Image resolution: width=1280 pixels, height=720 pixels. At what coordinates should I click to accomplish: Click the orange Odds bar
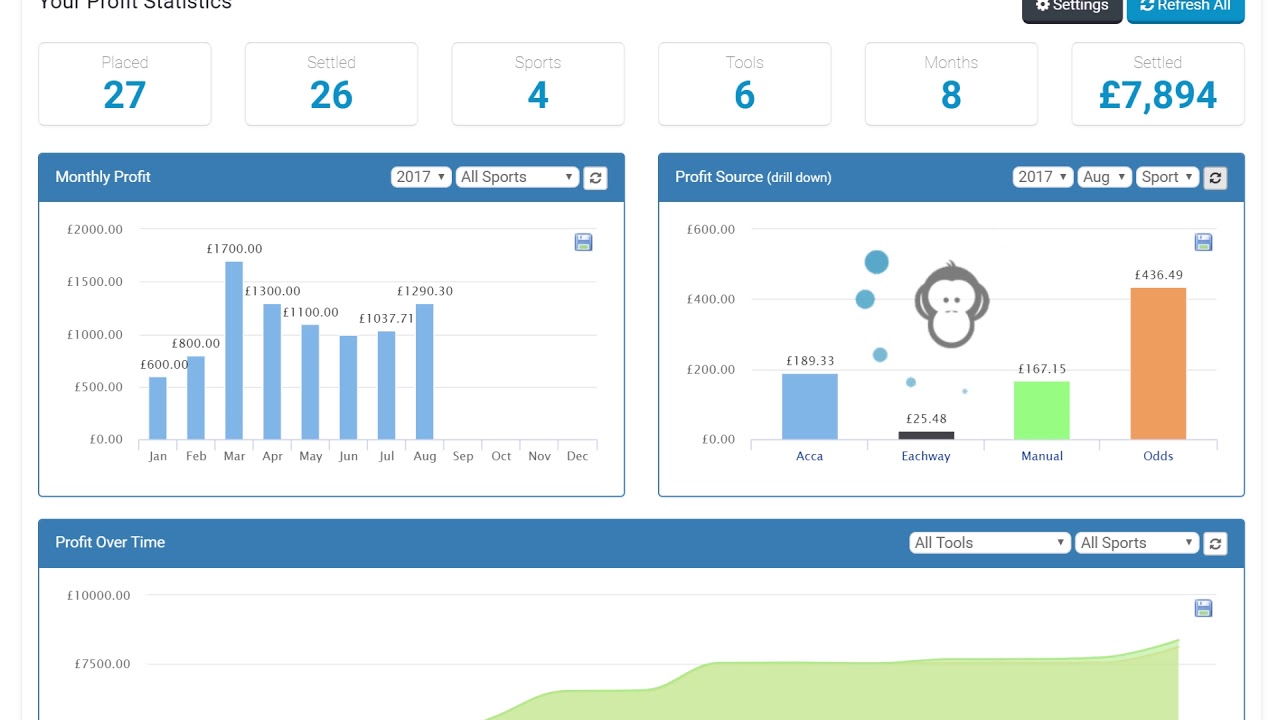[x=1158, y=364]
